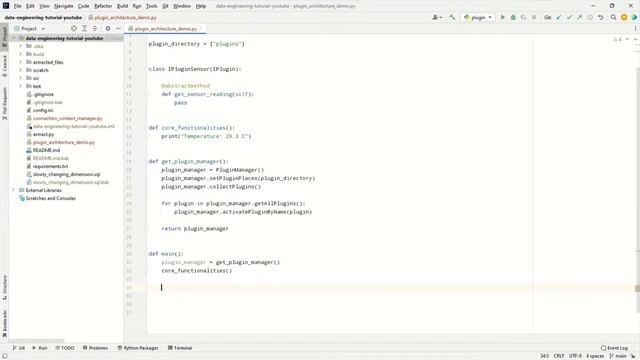640x360 pixels.
Task: Toggle the Structure side panel
Action: coord(4,287)
